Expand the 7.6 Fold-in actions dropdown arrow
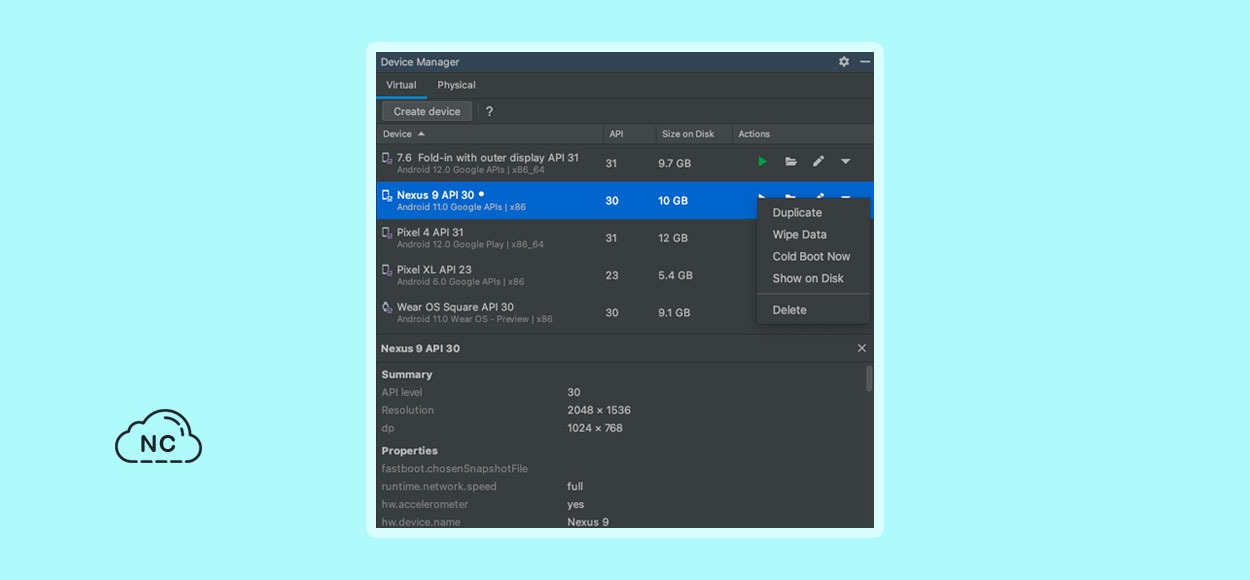This screenshot has width=1250, height=580. pos(845,162)
